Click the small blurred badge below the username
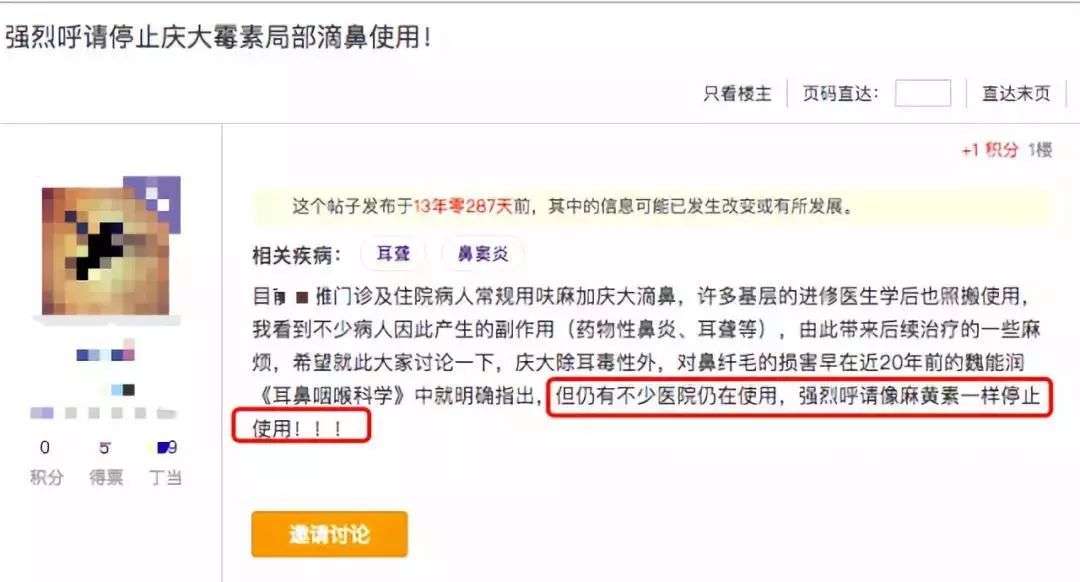 [x=123, y=390]
